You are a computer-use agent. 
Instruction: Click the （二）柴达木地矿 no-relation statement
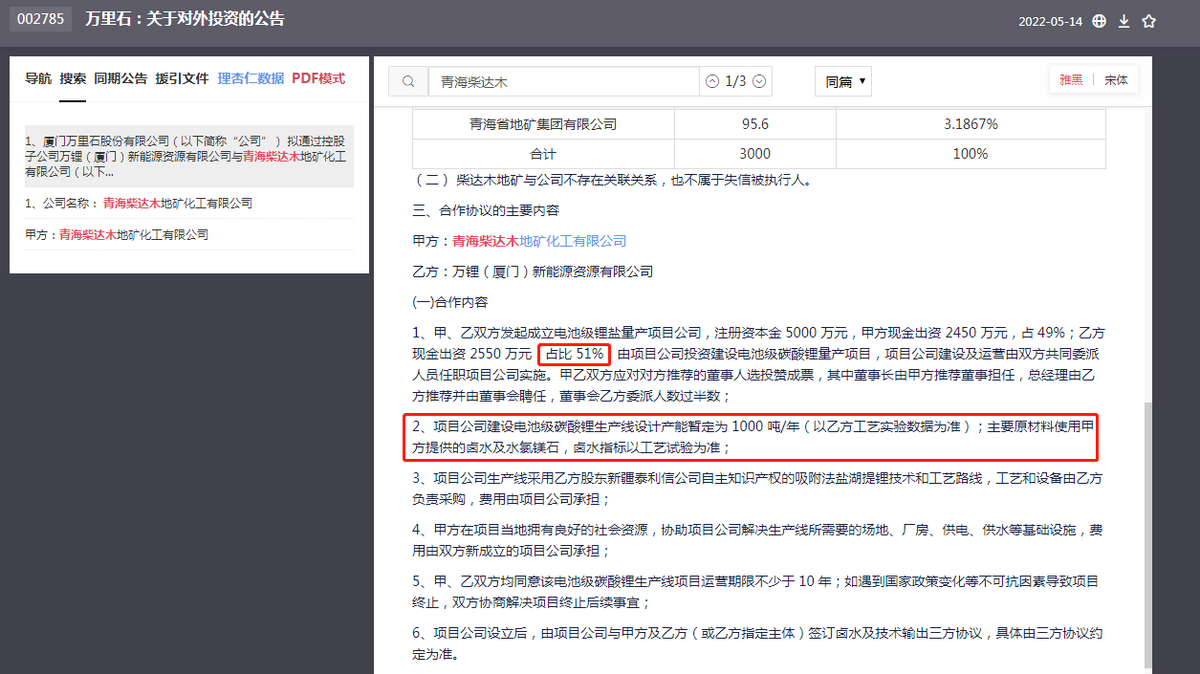[612, 181]
